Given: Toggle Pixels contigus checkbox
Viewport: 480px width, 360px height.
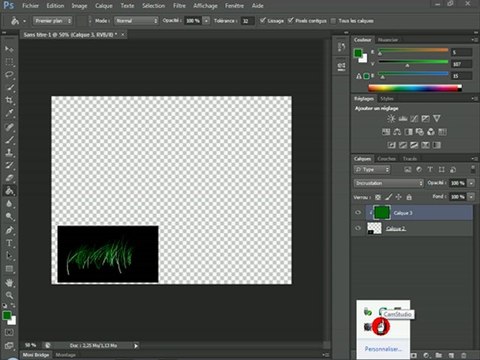Looking at the screenshot, I should [x=291, y=21].
